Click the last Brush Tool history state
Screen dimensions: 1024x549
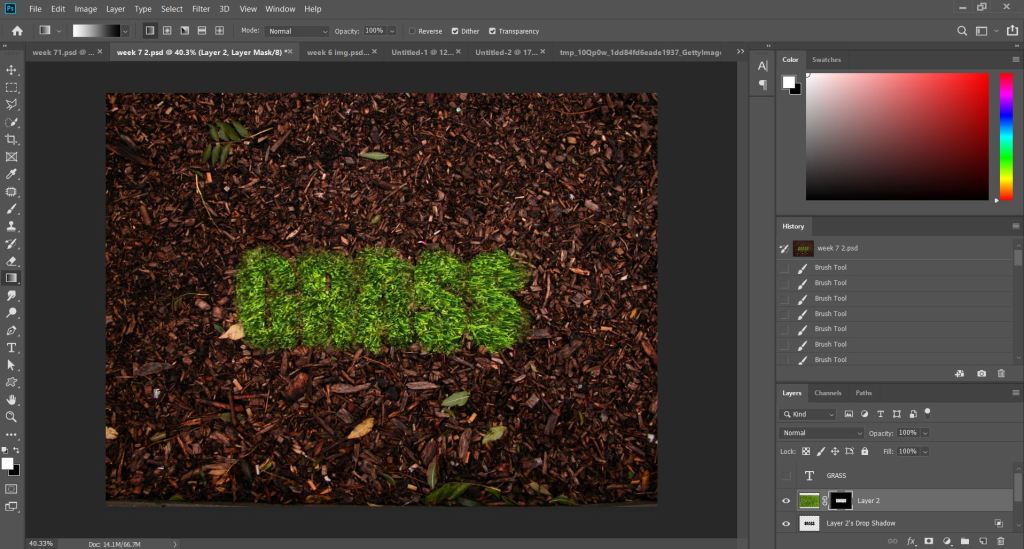pos(830,359)
